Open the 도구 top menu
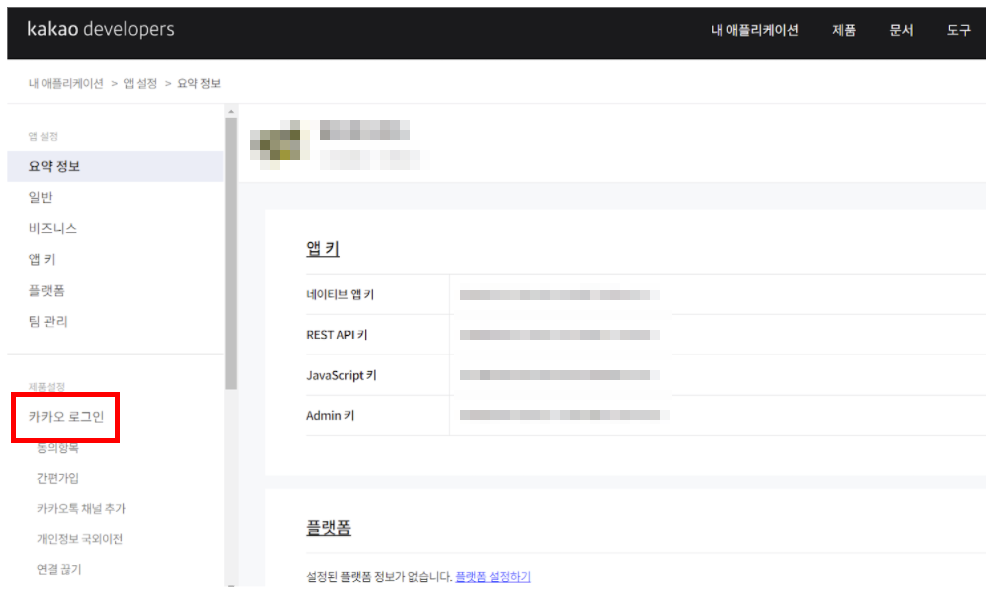986x594 pixels. 959,30
